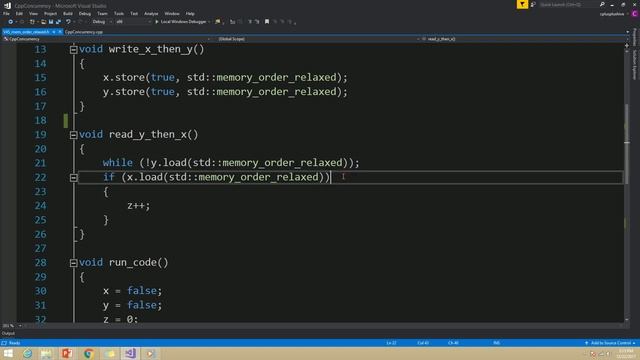The image size is (640, 360).
Task: Open the Global Scope navigation dropdown
Action: click(316, 39)
